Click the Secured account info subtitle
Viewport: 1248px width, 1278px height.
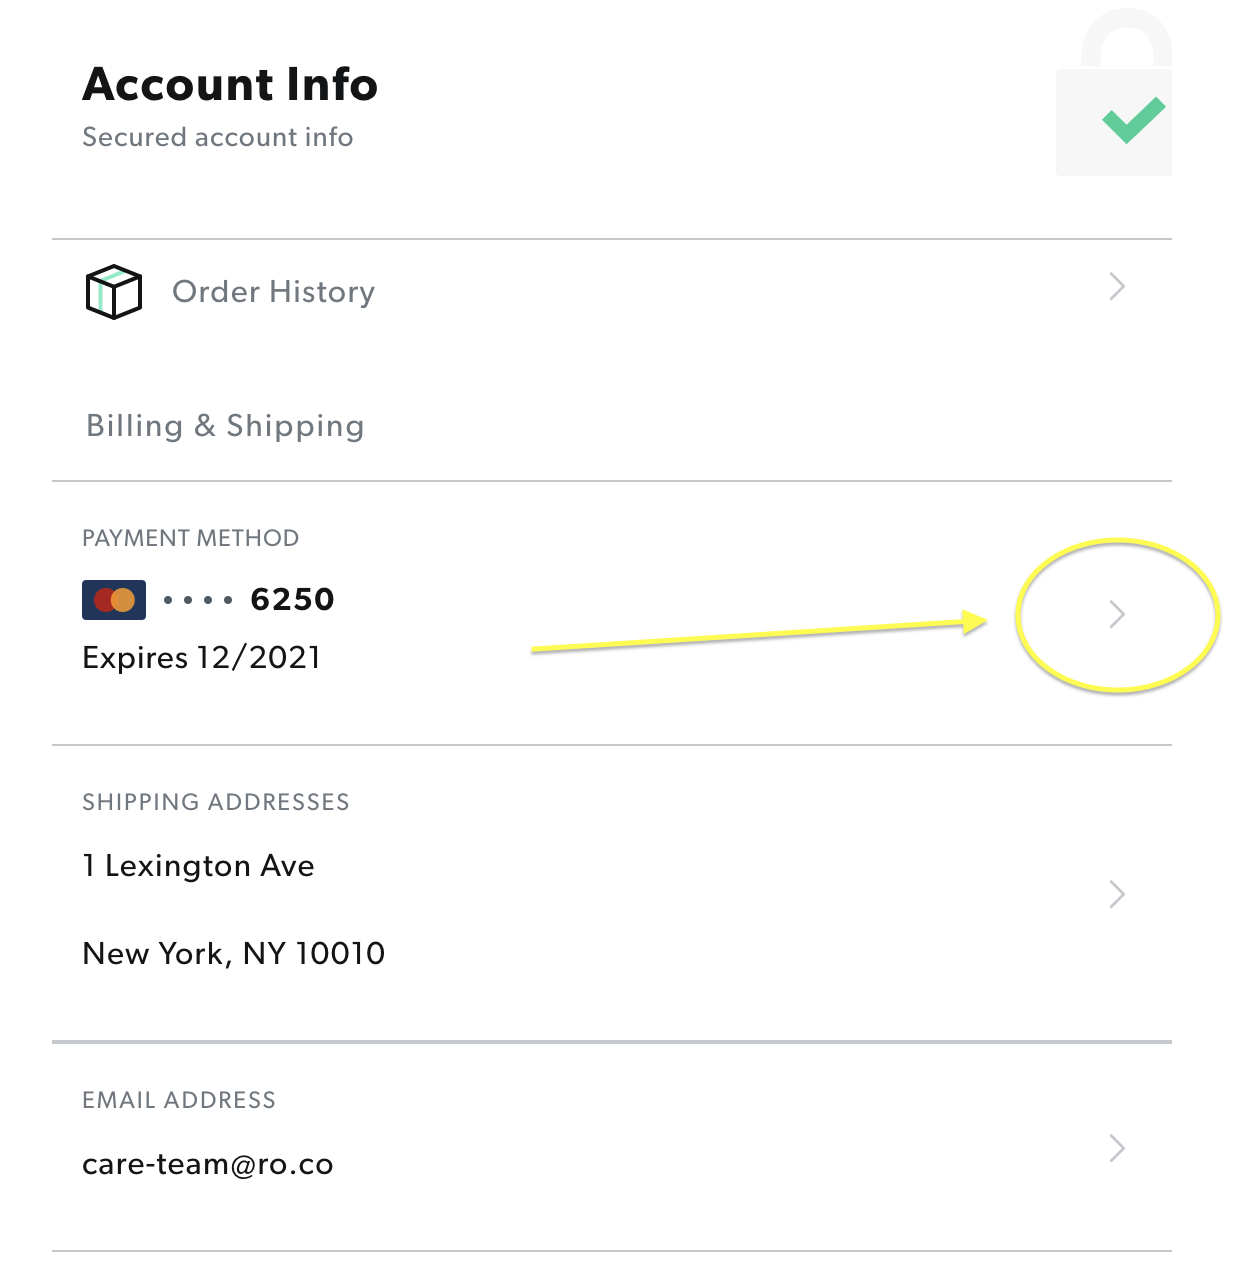point(217,137)
